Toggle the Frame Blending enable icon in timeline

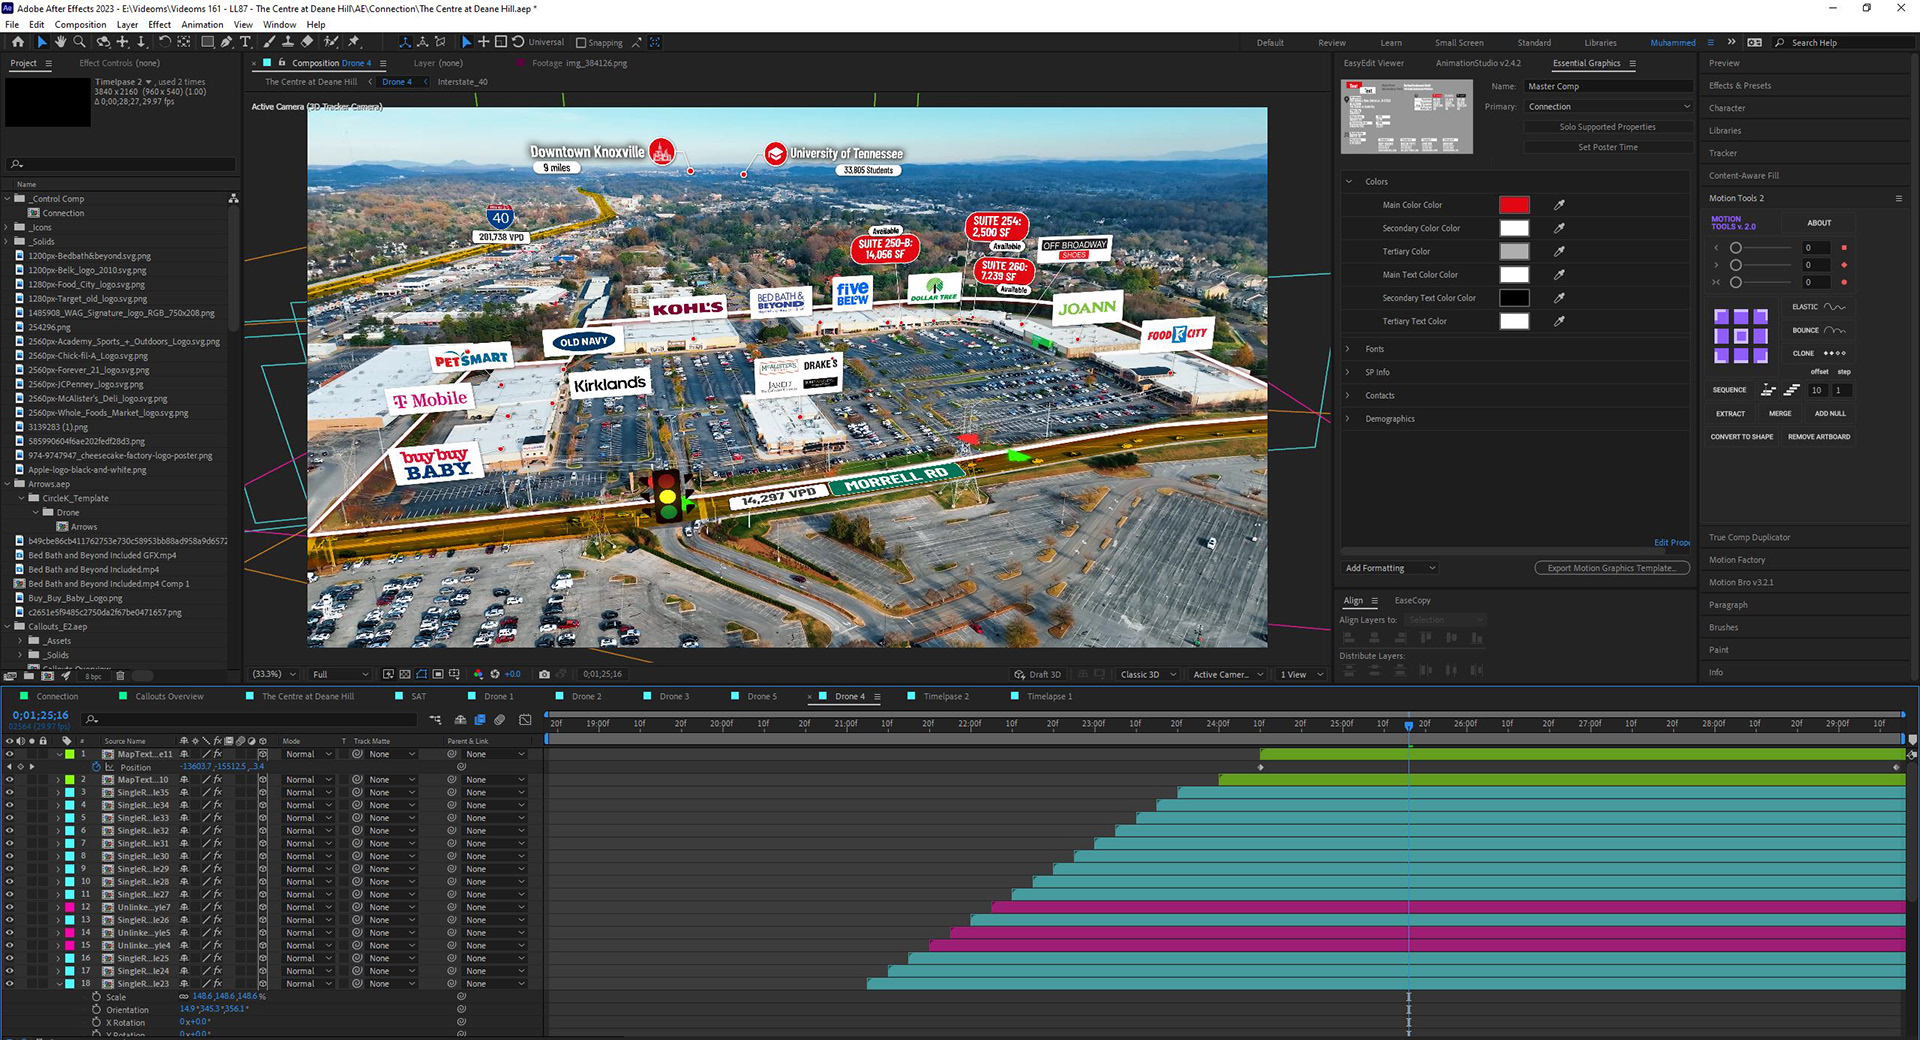(480, 719)
